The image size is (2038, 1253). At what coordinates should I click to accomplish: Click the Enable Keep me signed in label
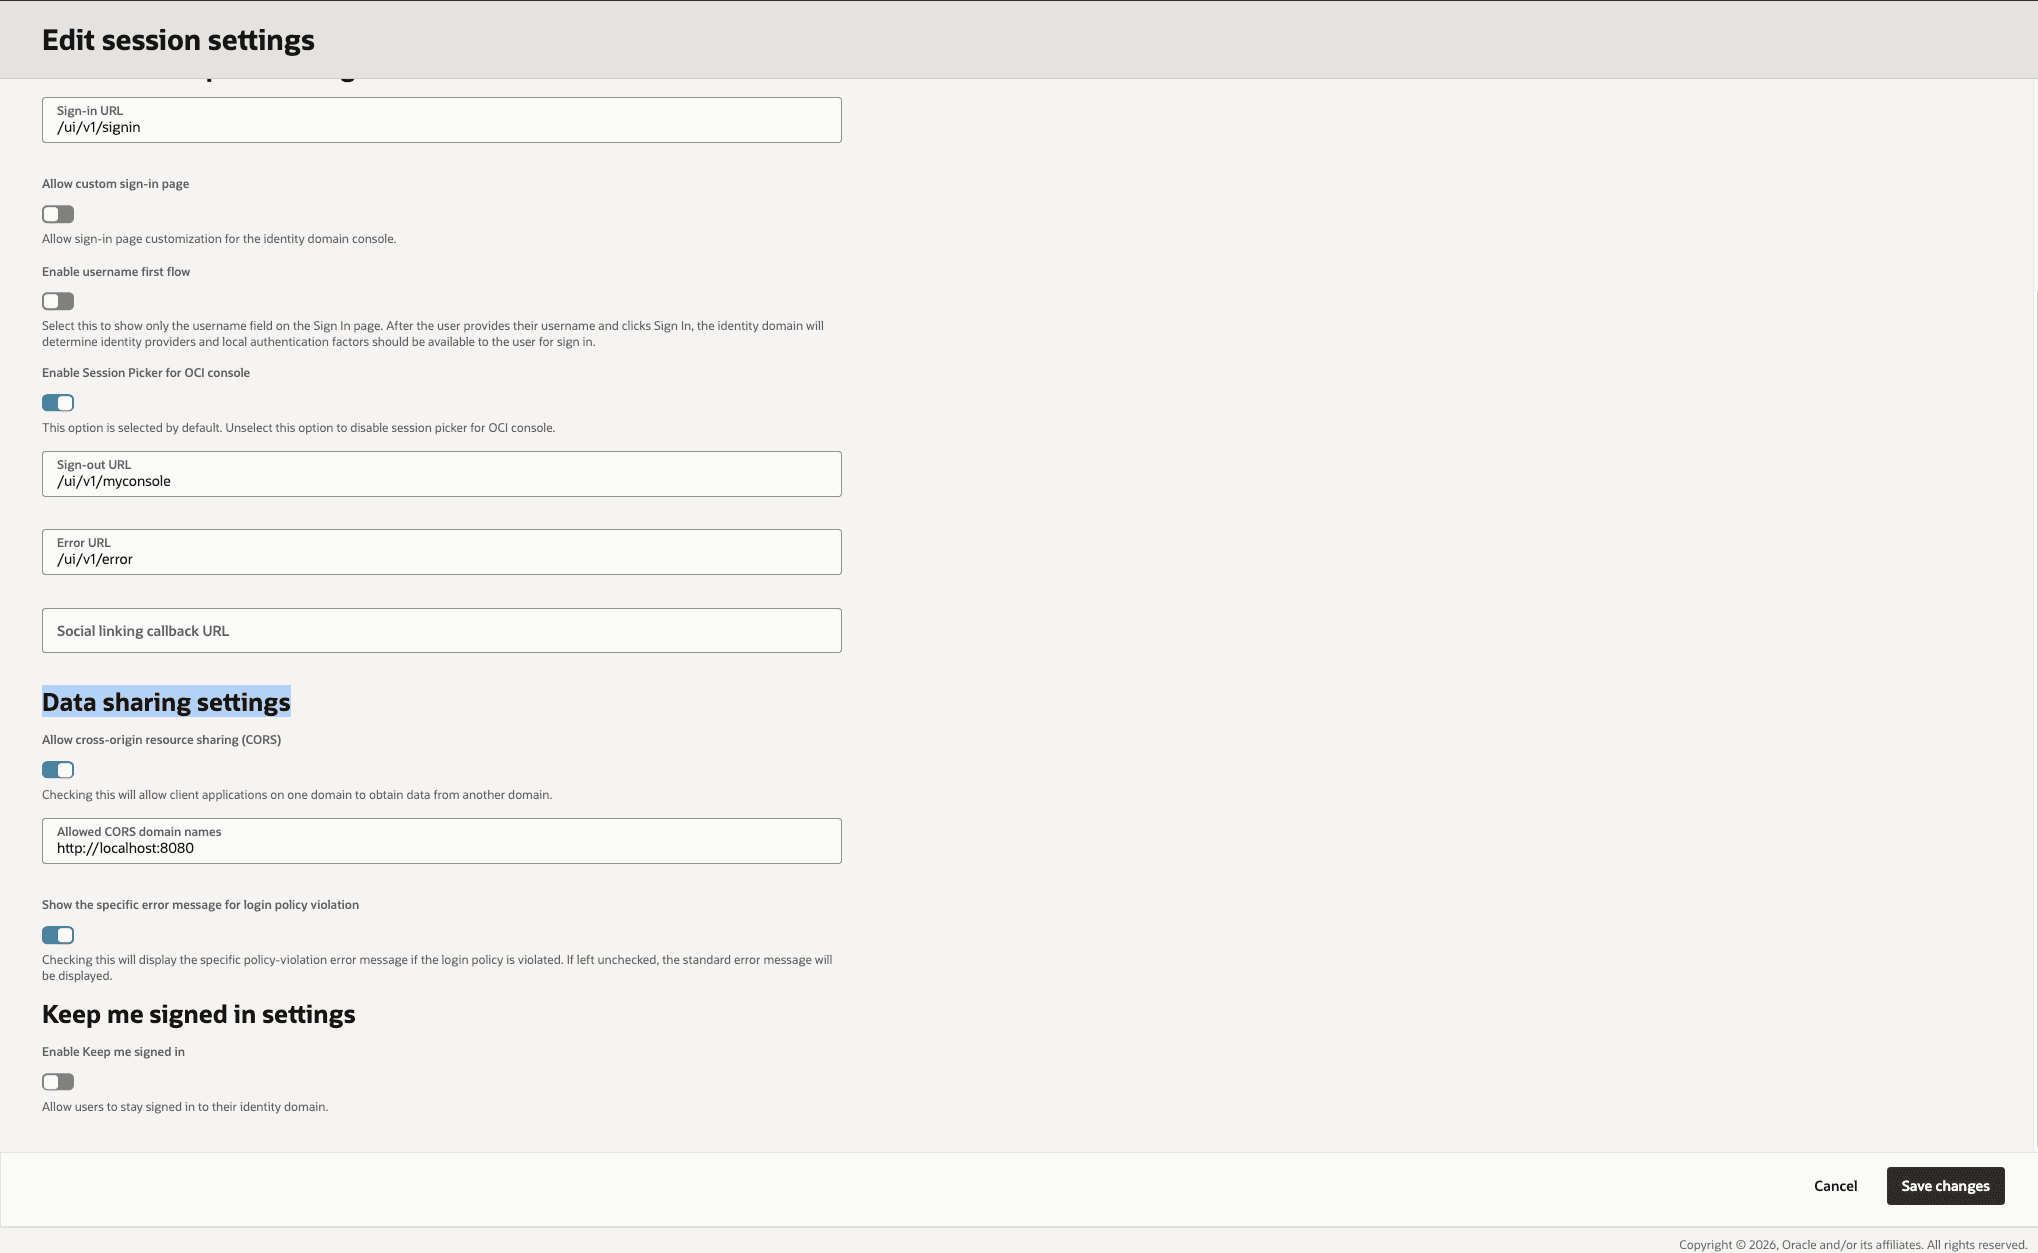(113, 1052)
